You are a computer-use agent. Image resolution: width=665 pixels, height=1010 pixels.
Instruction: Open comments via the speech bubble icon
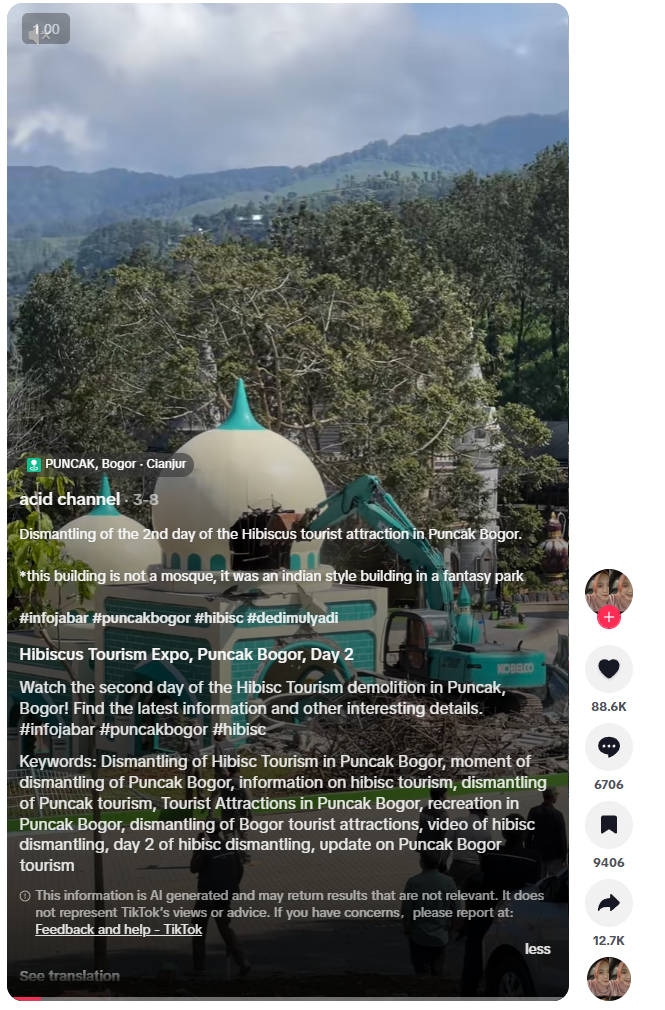608,747
